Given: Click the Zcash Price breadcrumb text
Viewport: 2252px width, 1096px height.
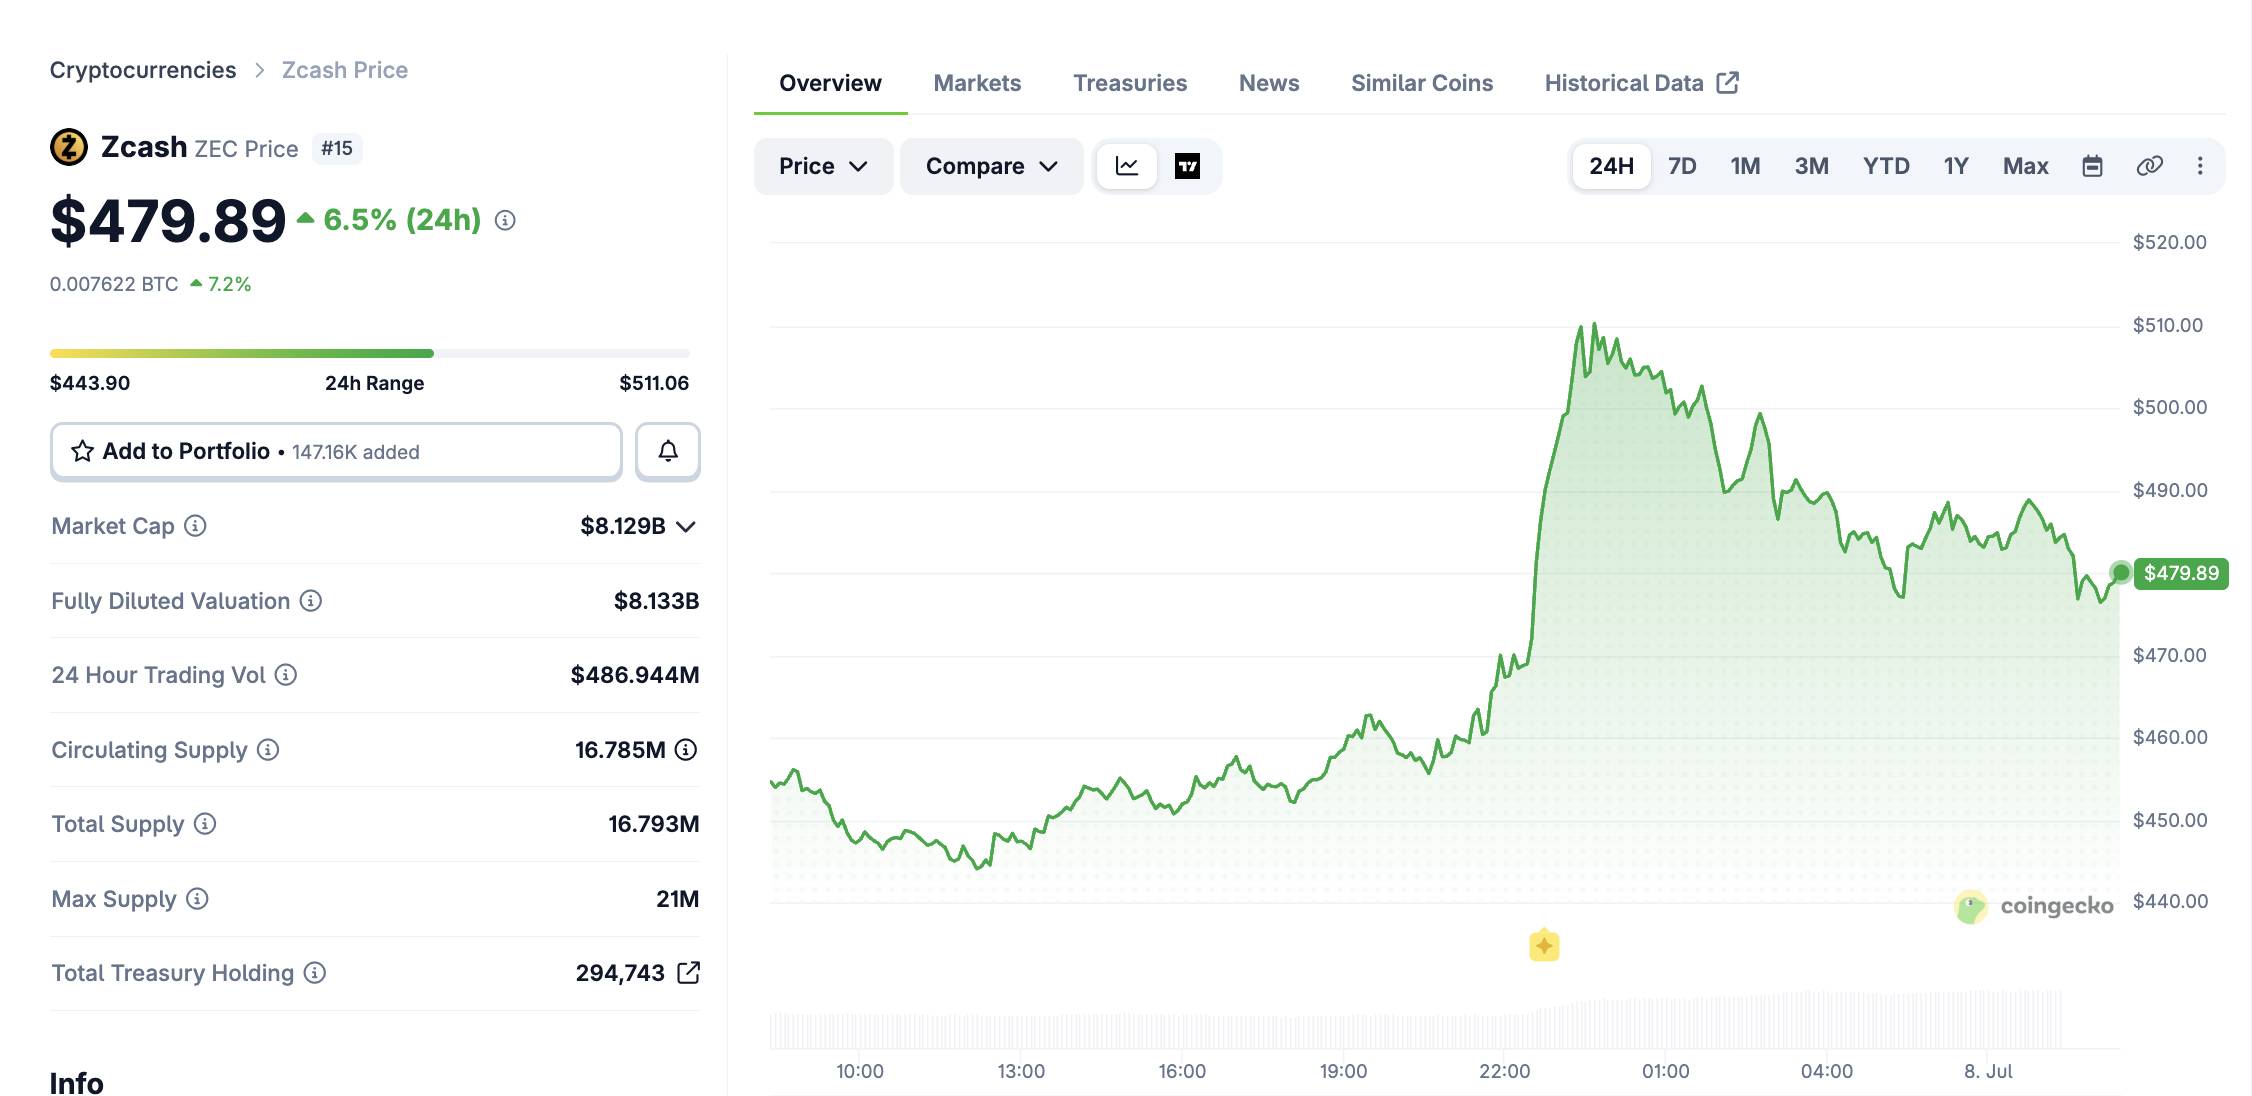Looking at the screenshot, I should [345, 70].
